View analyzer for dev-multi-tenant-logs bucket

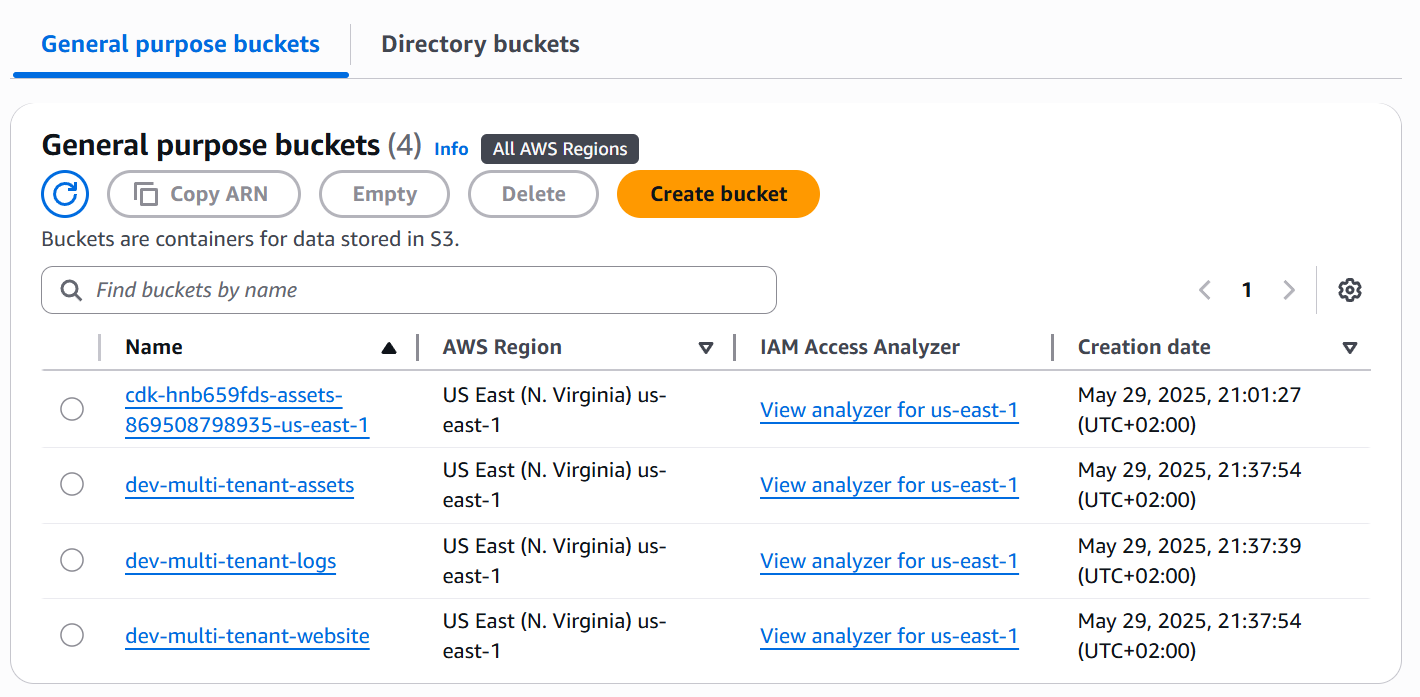click(889, 561)
